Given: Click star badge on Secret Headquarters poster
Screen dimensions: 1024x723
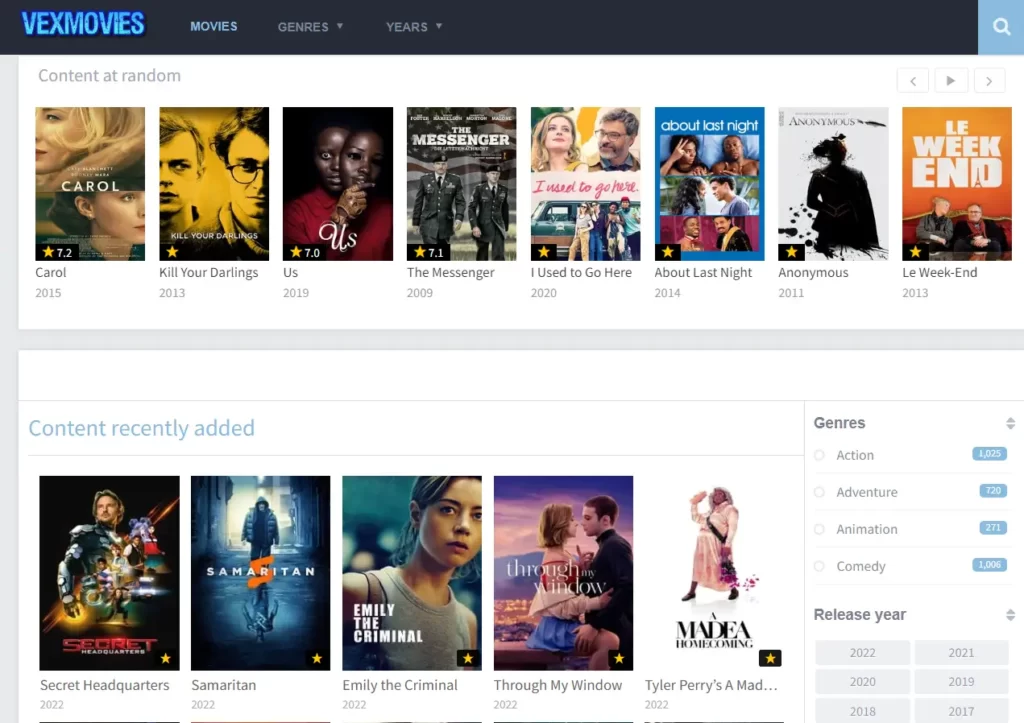Looking at the screenshot, I should click(165, 658).
